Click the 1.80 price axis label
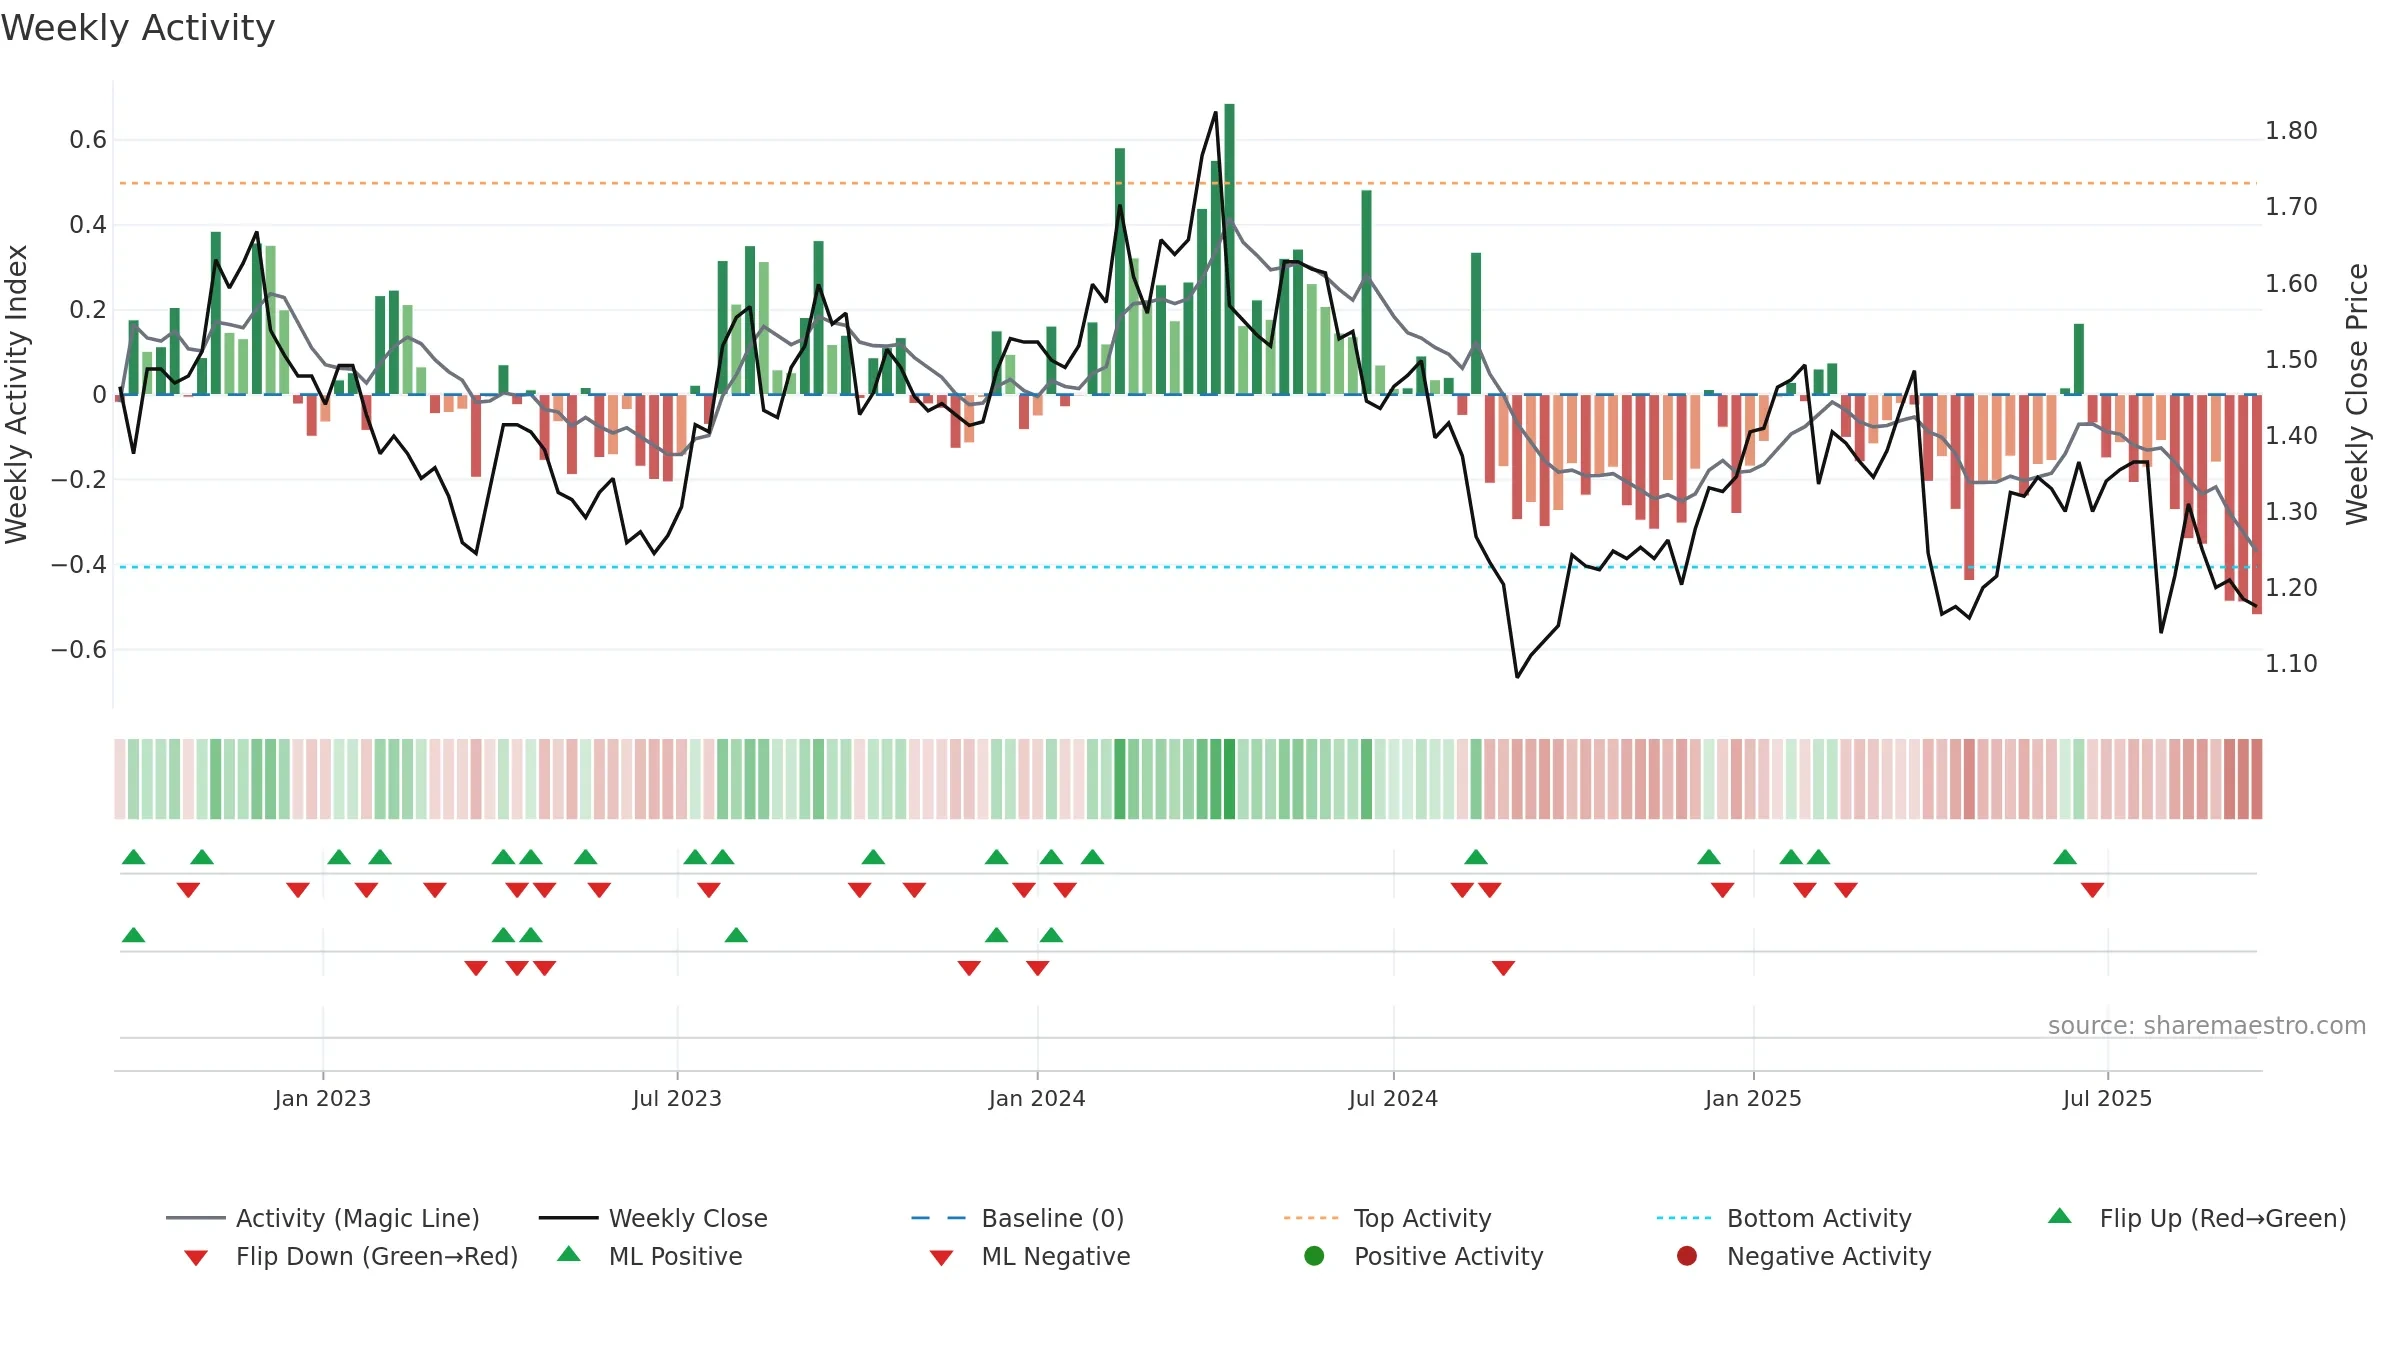The image size is (2400, 1350). (2291, 131)
